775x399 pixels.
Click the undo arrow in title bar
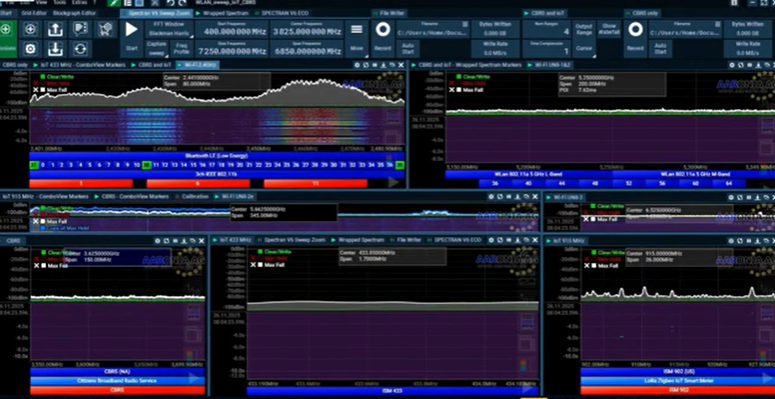170,3
